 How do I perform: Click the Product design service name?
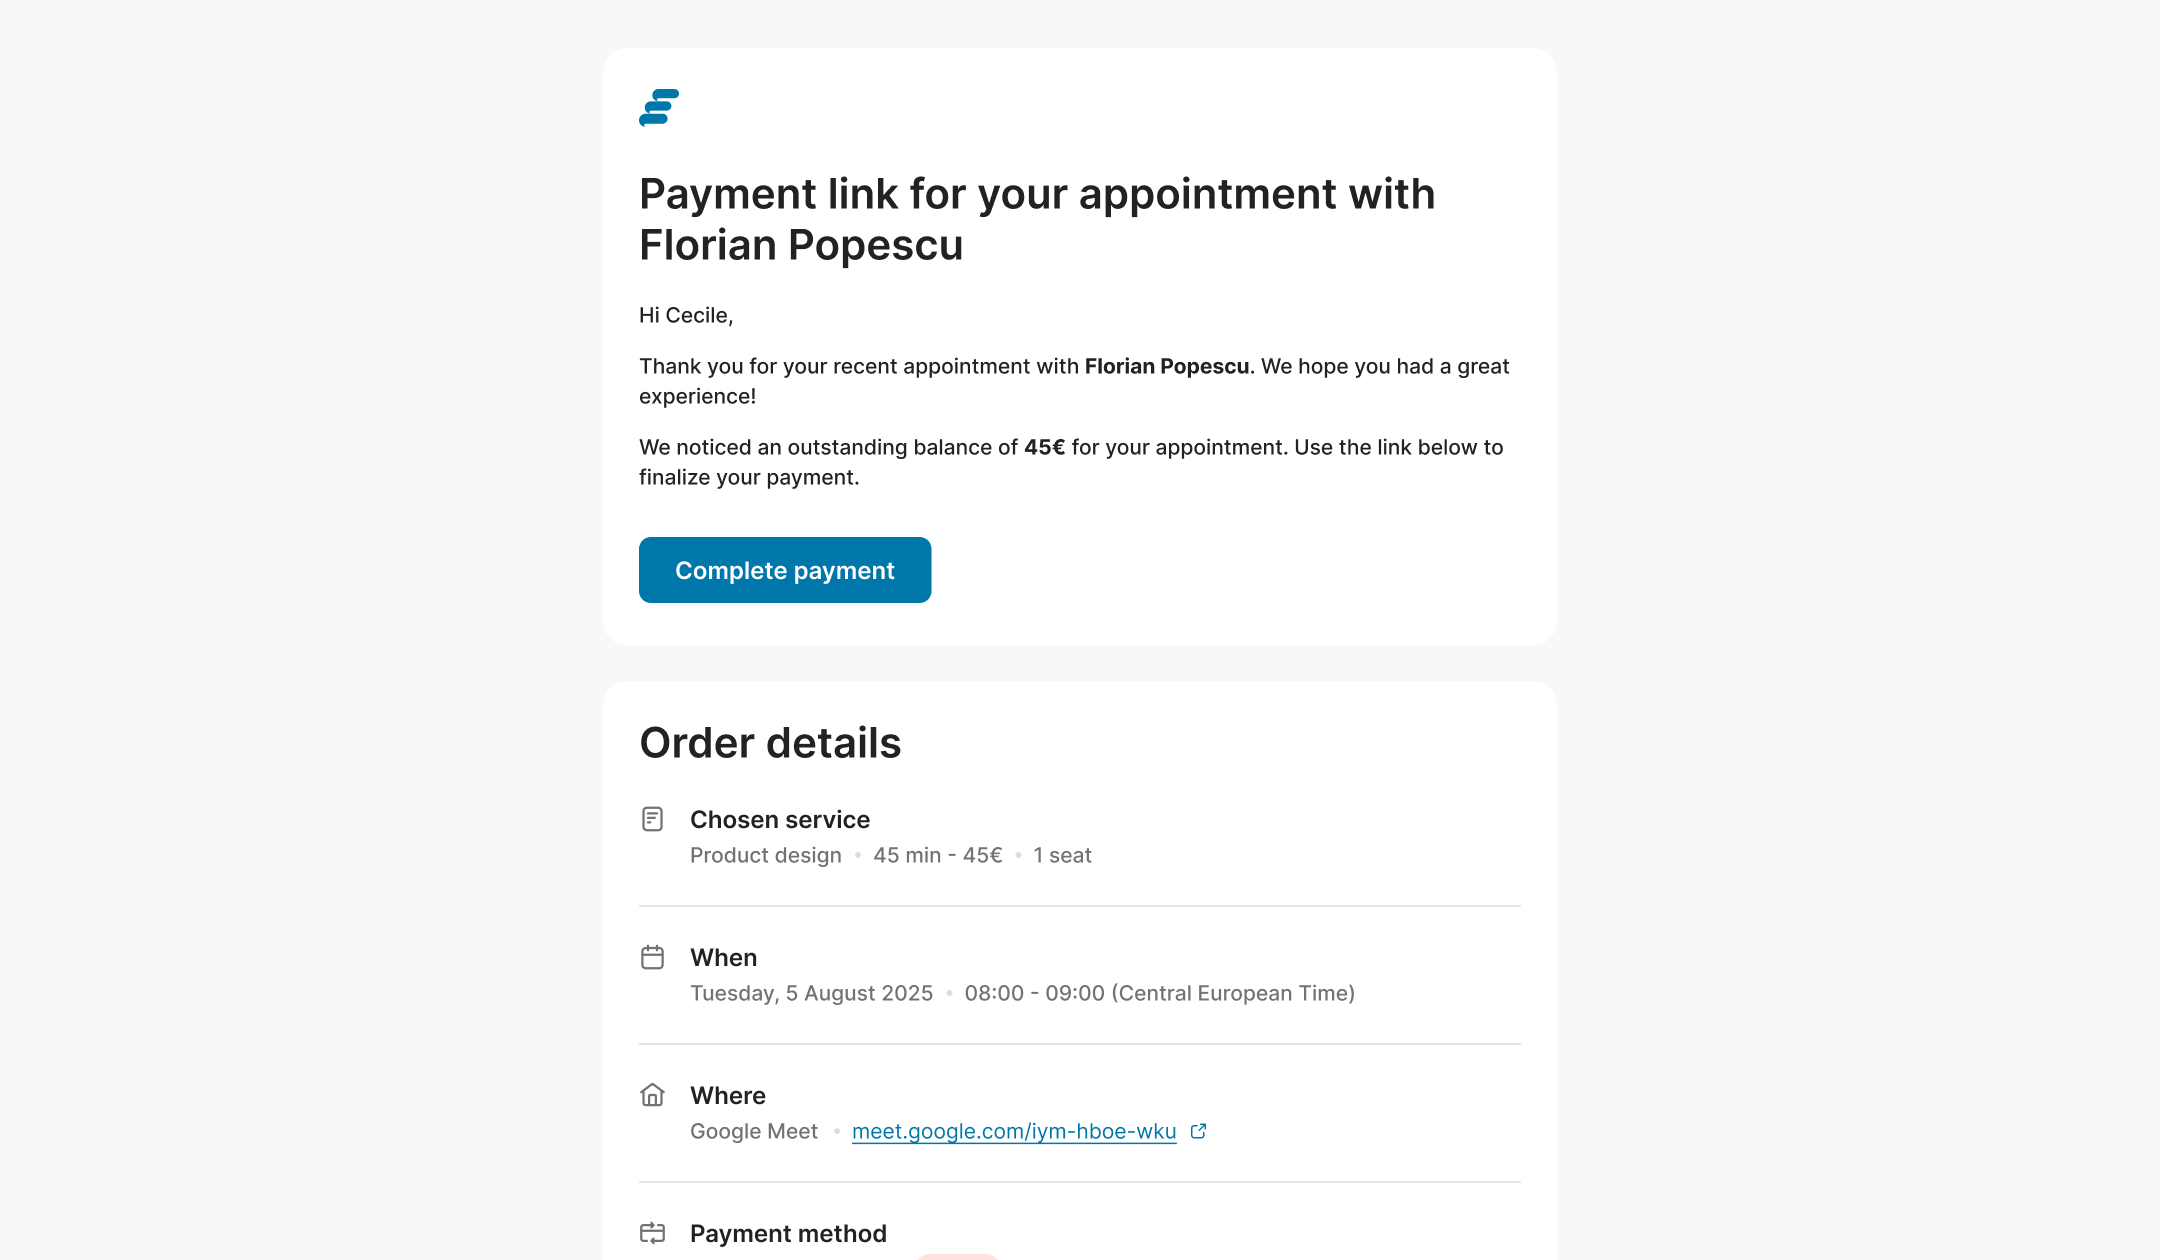coord(765,855)
